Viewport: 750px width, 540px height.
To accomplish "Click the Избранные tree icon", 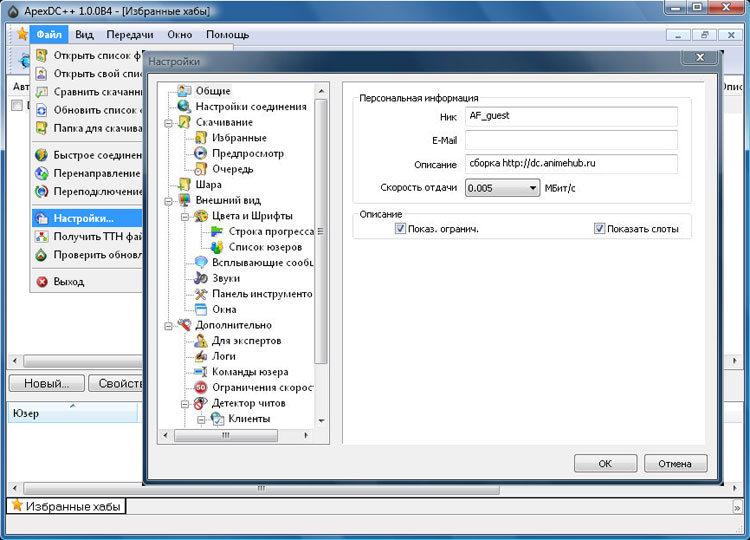I will [200, 138].
